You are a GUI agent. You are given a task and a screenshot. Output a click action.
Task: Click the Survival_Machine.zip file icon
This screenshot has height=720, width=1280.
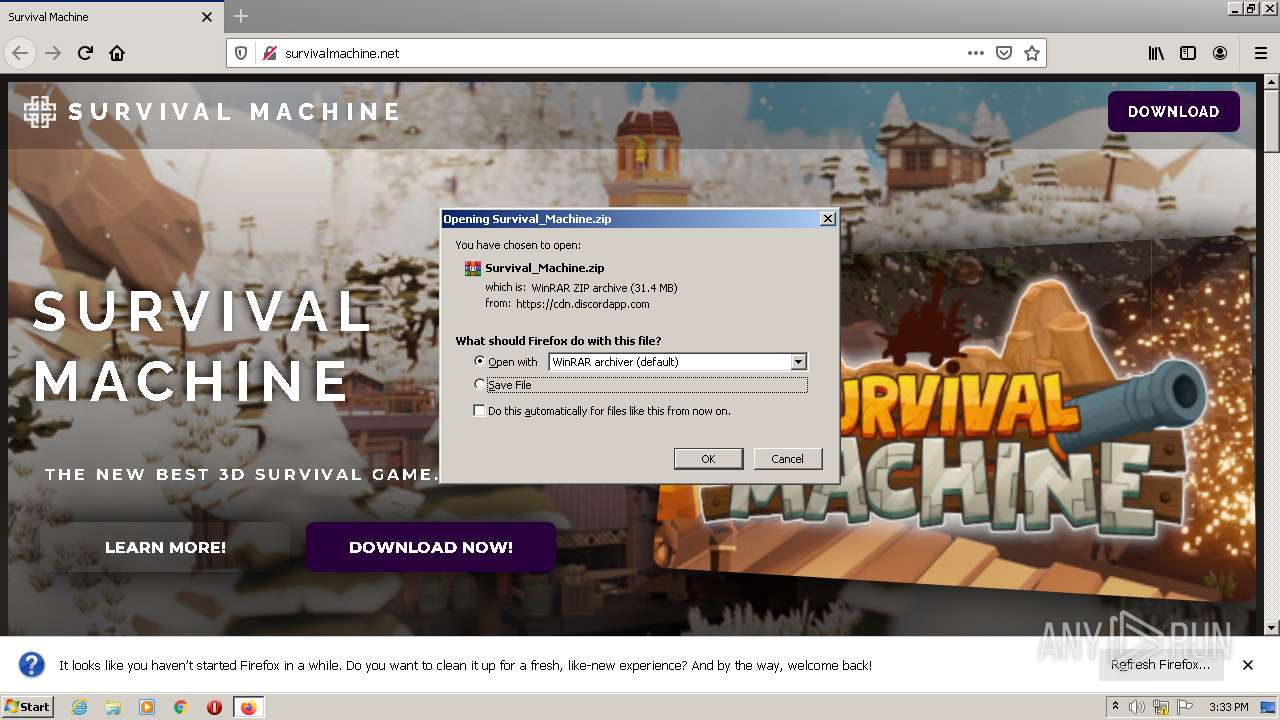(x=473, y=268)
